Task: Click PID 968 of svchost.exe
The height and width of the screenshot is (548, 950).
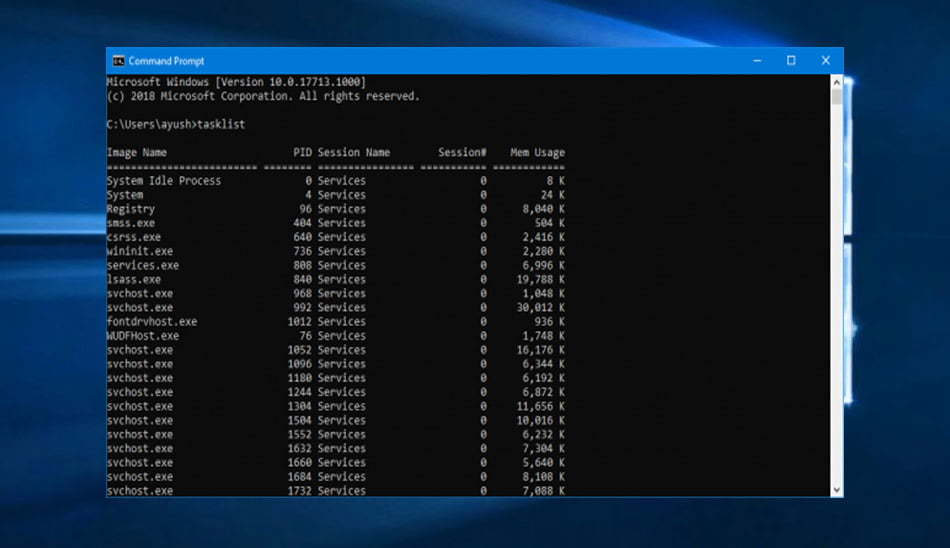Action: [302, 293]
